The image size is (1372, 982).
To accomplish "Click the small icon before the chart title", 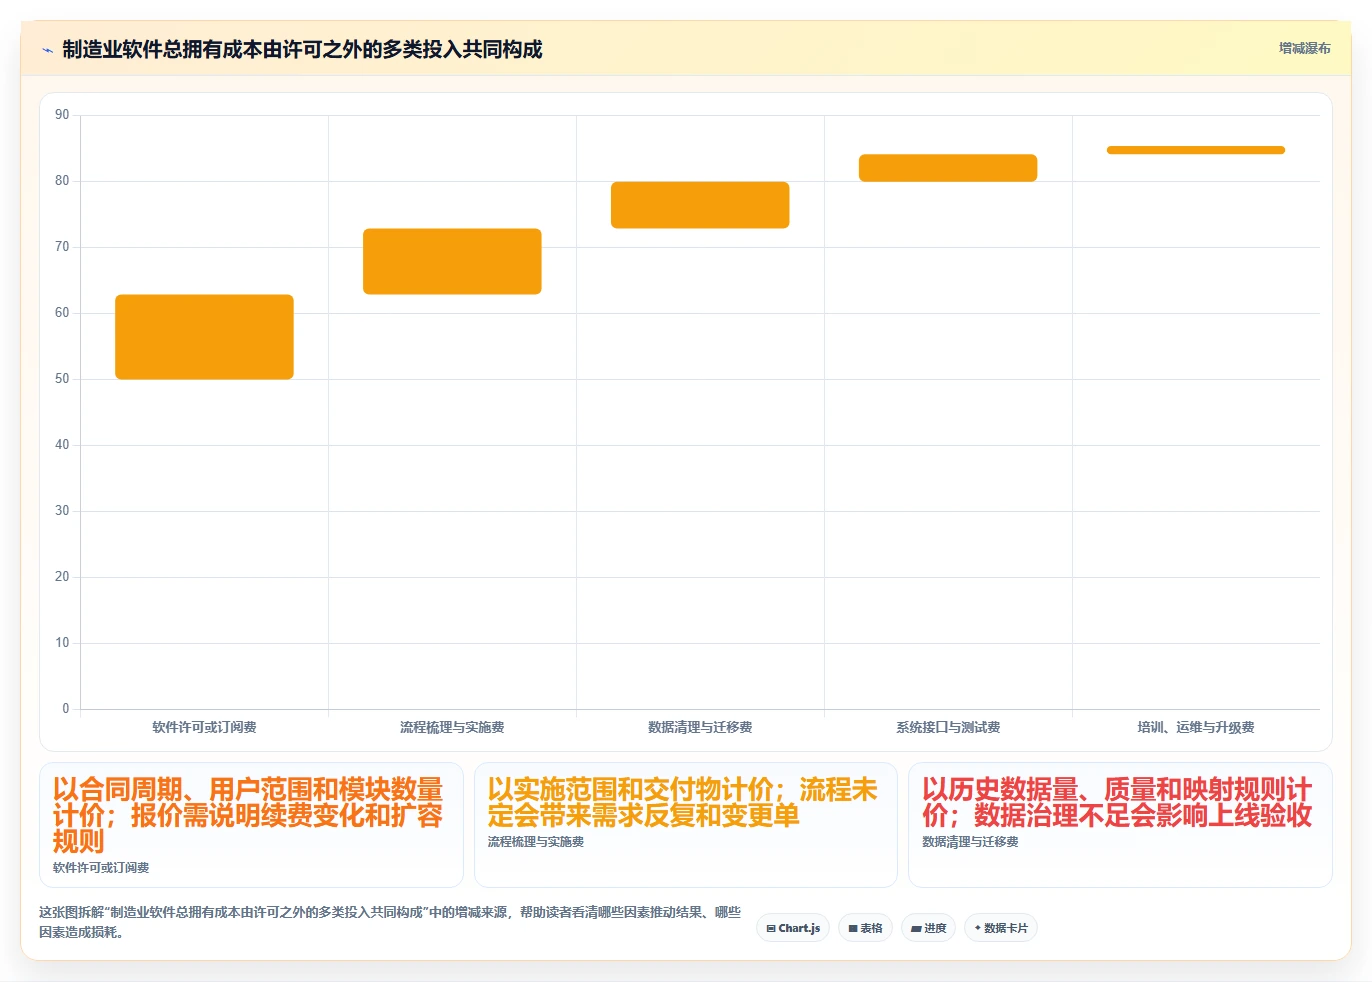I will click(x=47, y=50).
